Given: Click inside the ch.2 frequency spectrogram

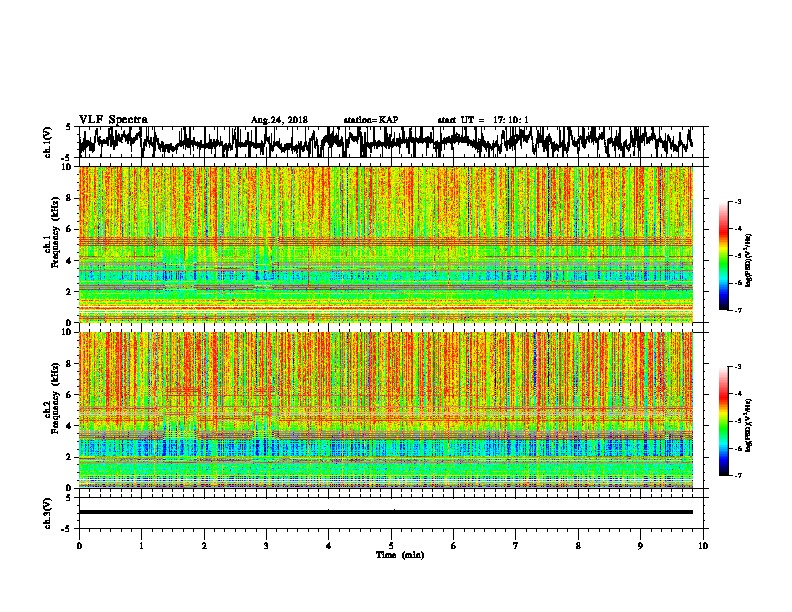Looking at the screenshot, I should tap(386, 410).
